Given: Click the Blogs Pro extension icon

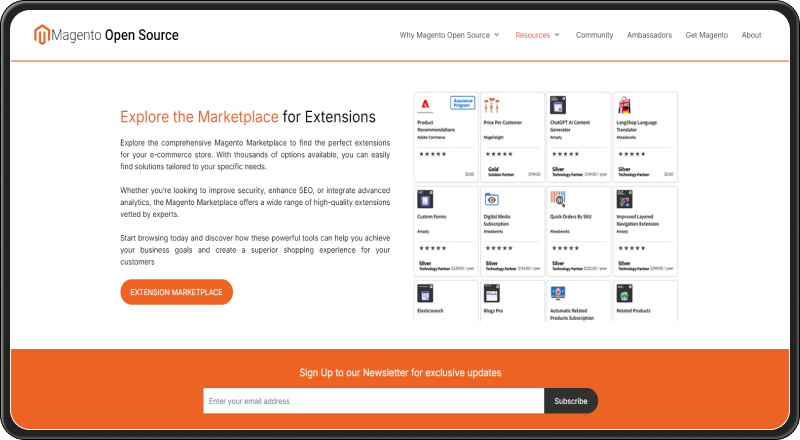Looking at the screenshot, I should 491,294.
